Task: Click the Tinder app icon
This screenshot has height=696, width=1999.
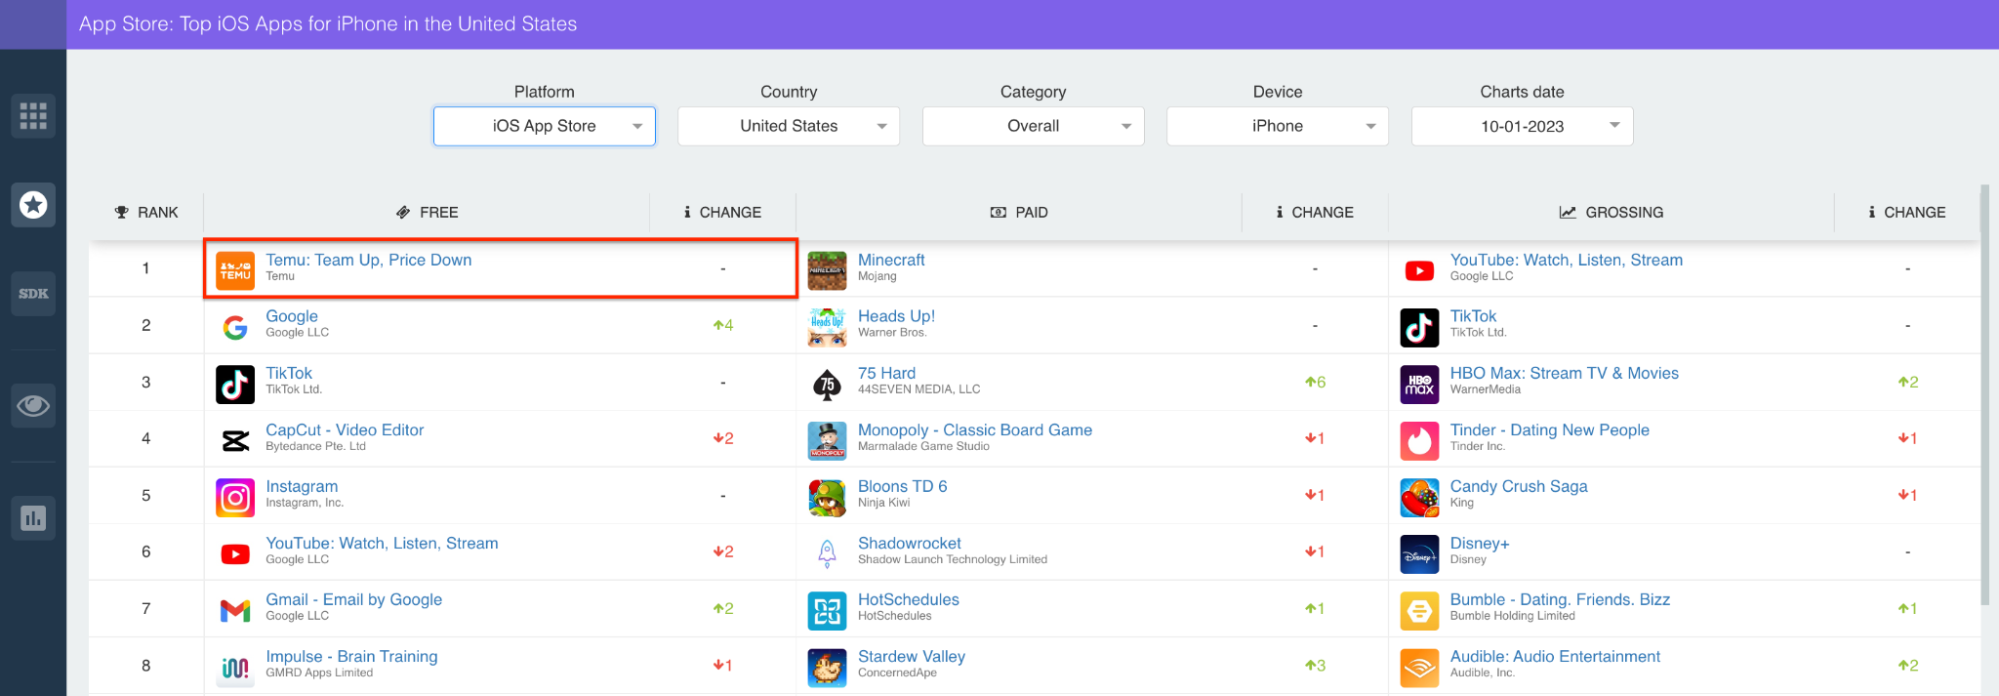Action: [x=1419, y=440]
